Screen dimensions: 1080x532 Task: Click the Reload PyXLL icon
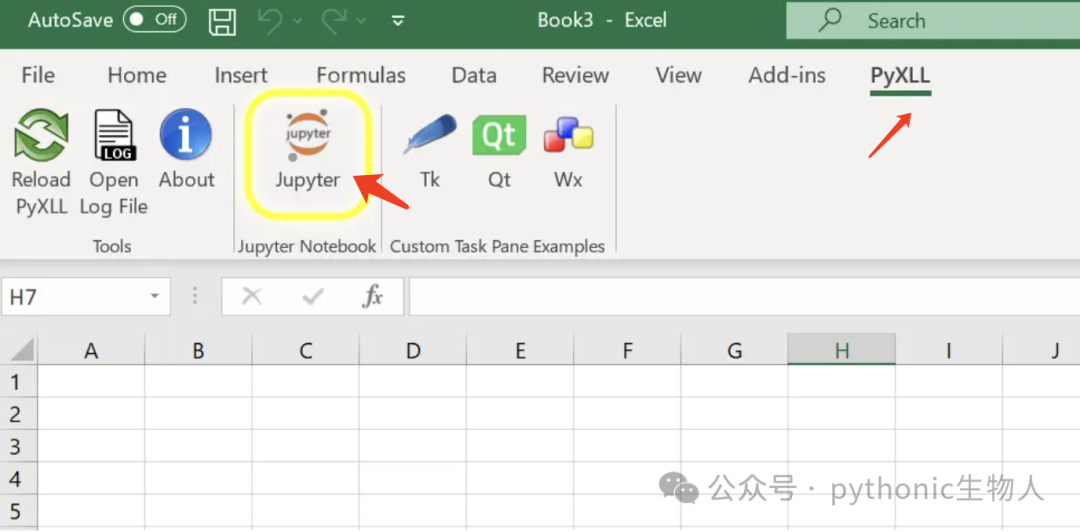click(41, 134)
